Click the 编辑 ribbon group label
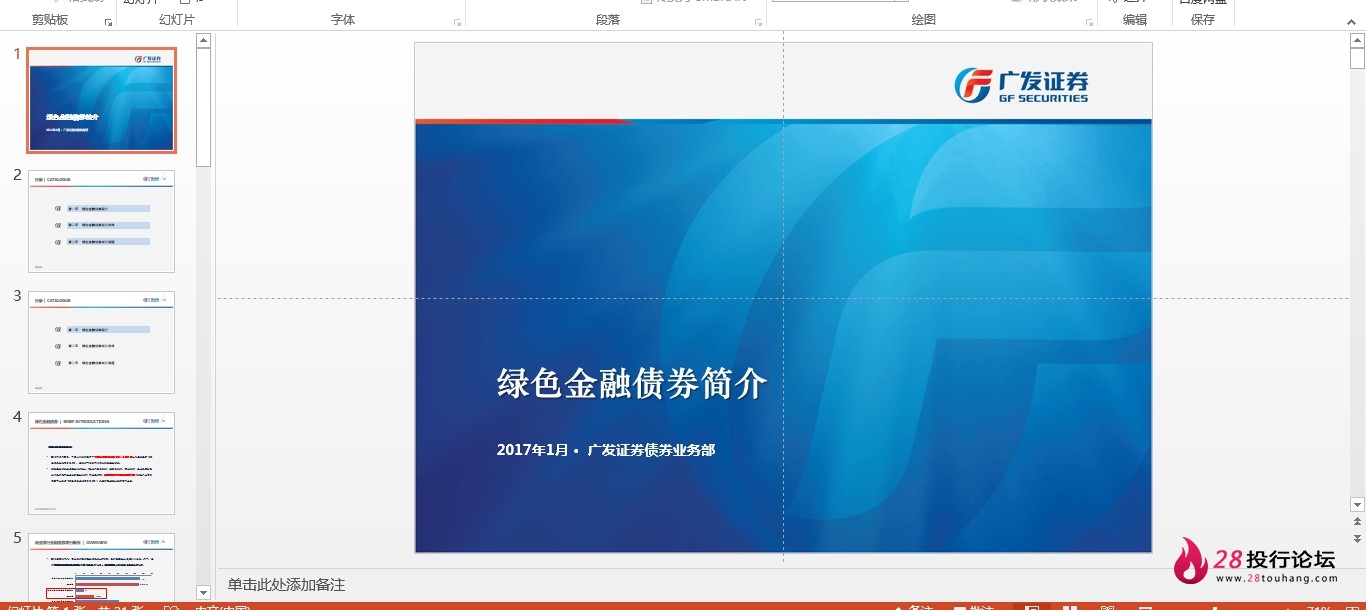The width and height of the screenshot is (1366, 610). coord(1135,20)
